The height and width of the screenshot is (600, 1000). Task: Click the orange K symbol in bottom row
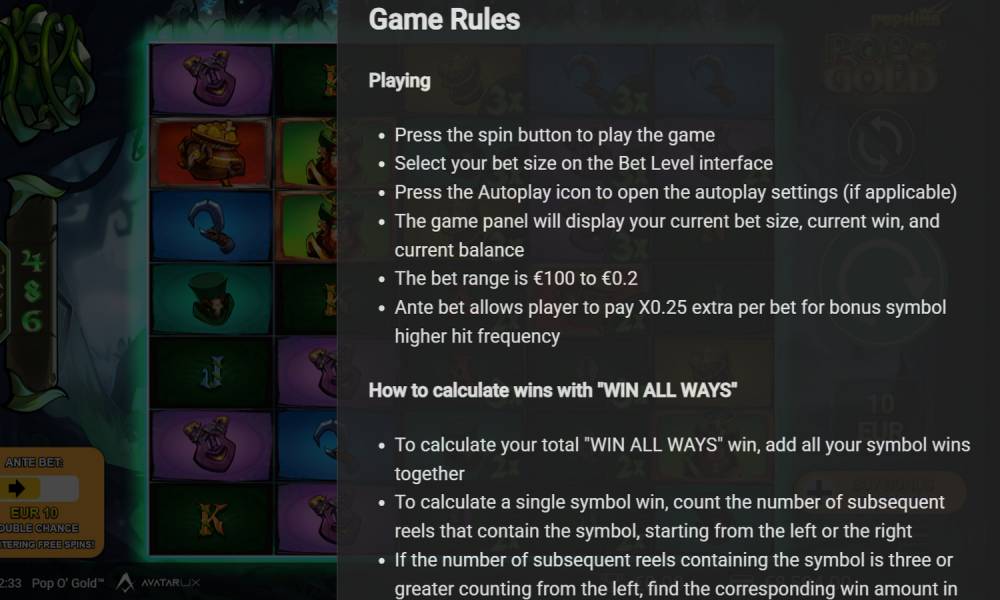pyautogui.click(x=211, y=518)
